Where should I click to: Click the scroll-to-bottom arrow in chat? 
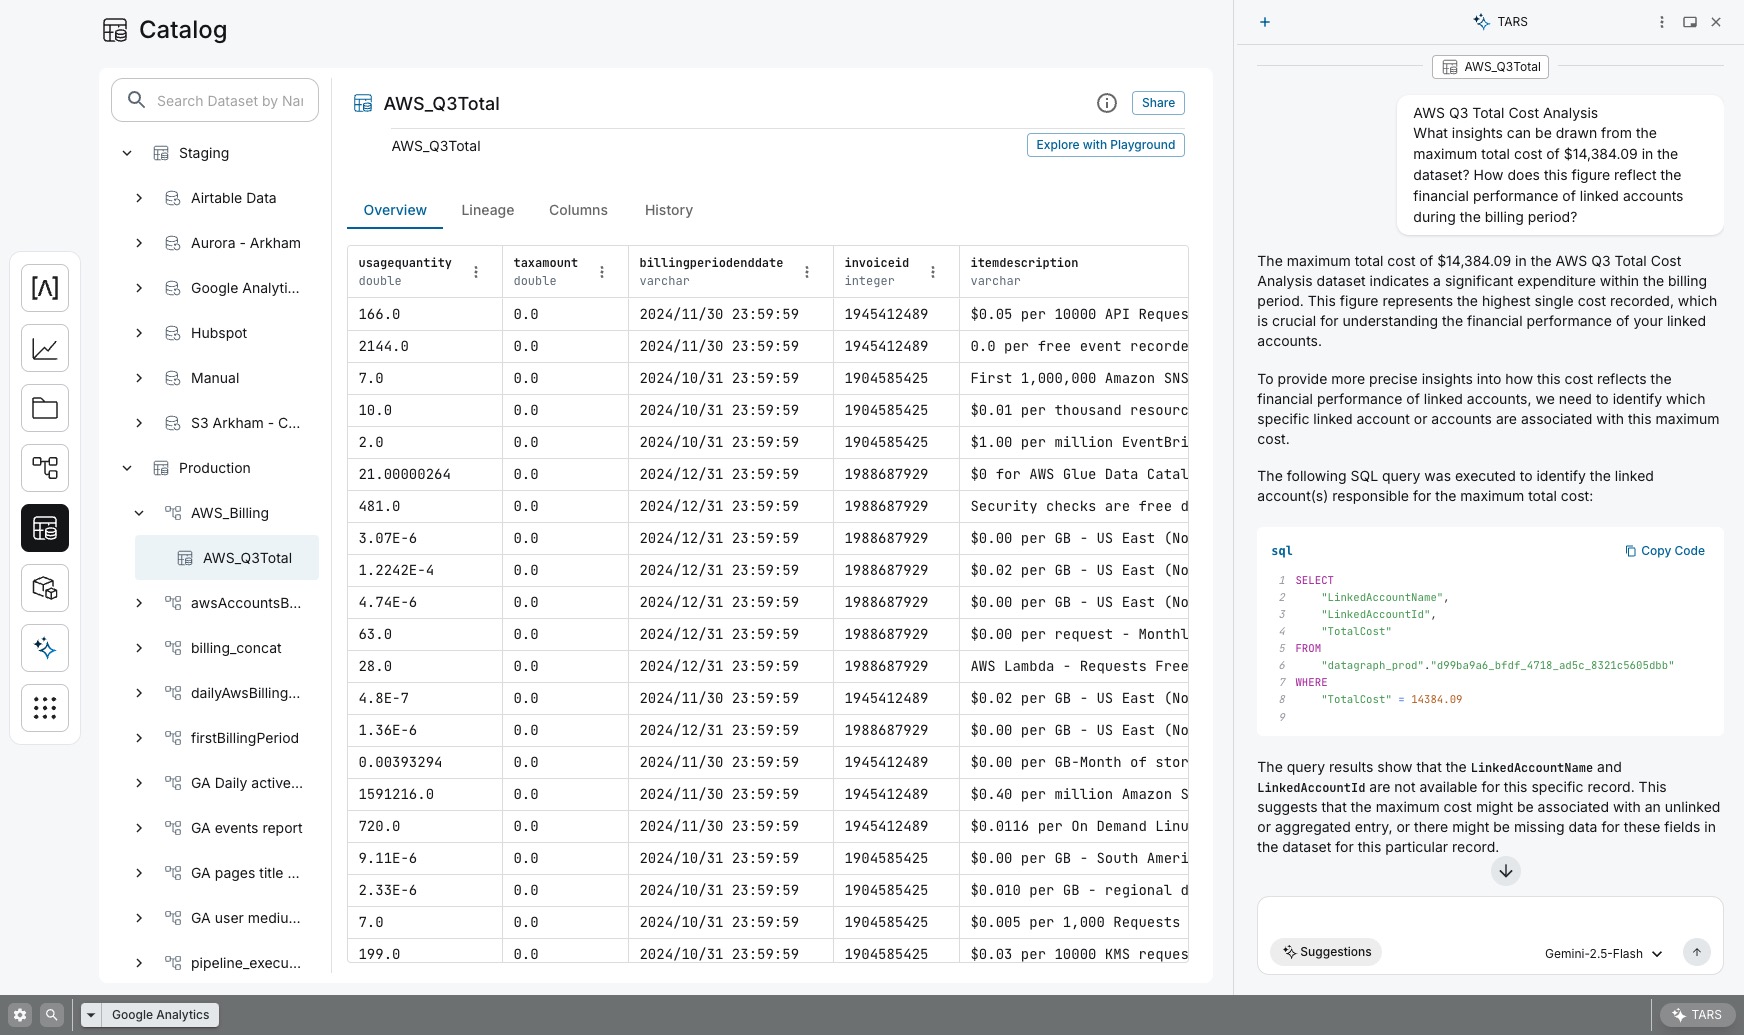point(1506,871)
